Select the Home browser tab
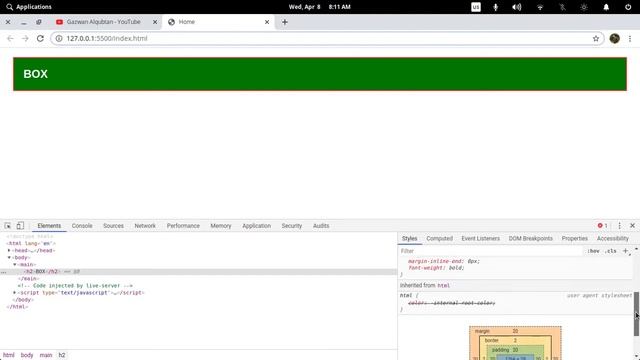This screenshot has height=360, width=640. (218, 22)
